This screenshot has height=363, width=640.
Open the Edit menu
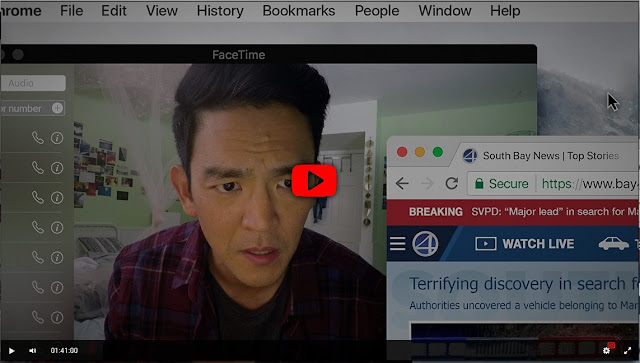point(114,11)
